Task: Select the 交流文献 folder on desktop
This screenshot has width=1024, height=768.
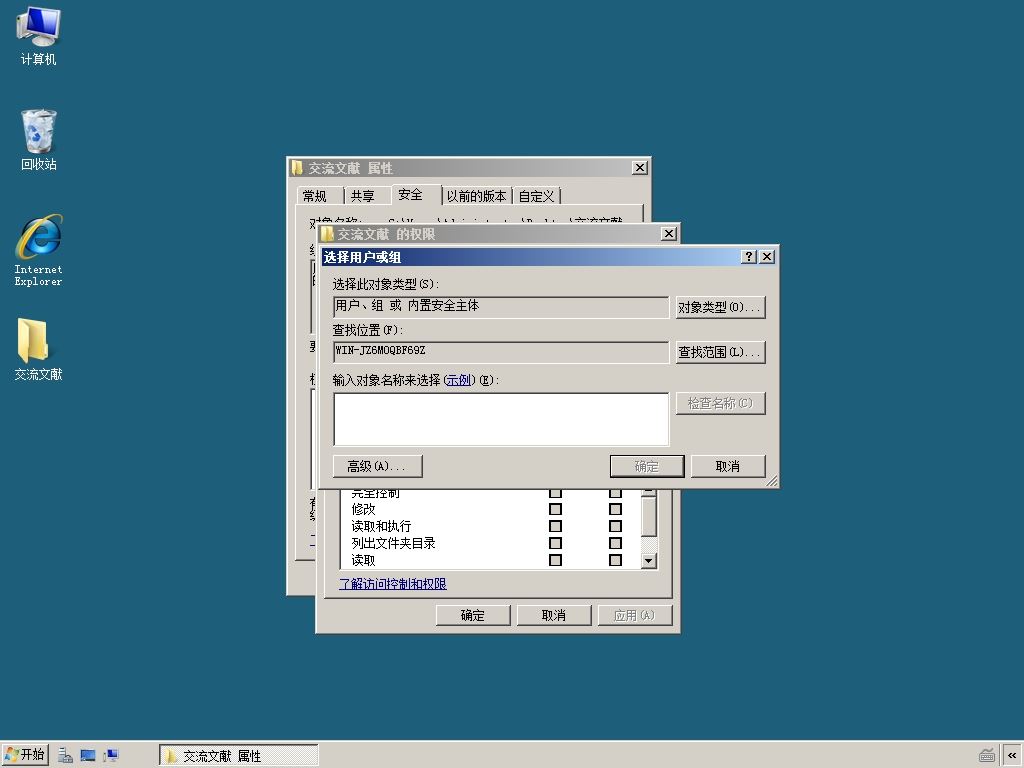Action: coord(39,349)
